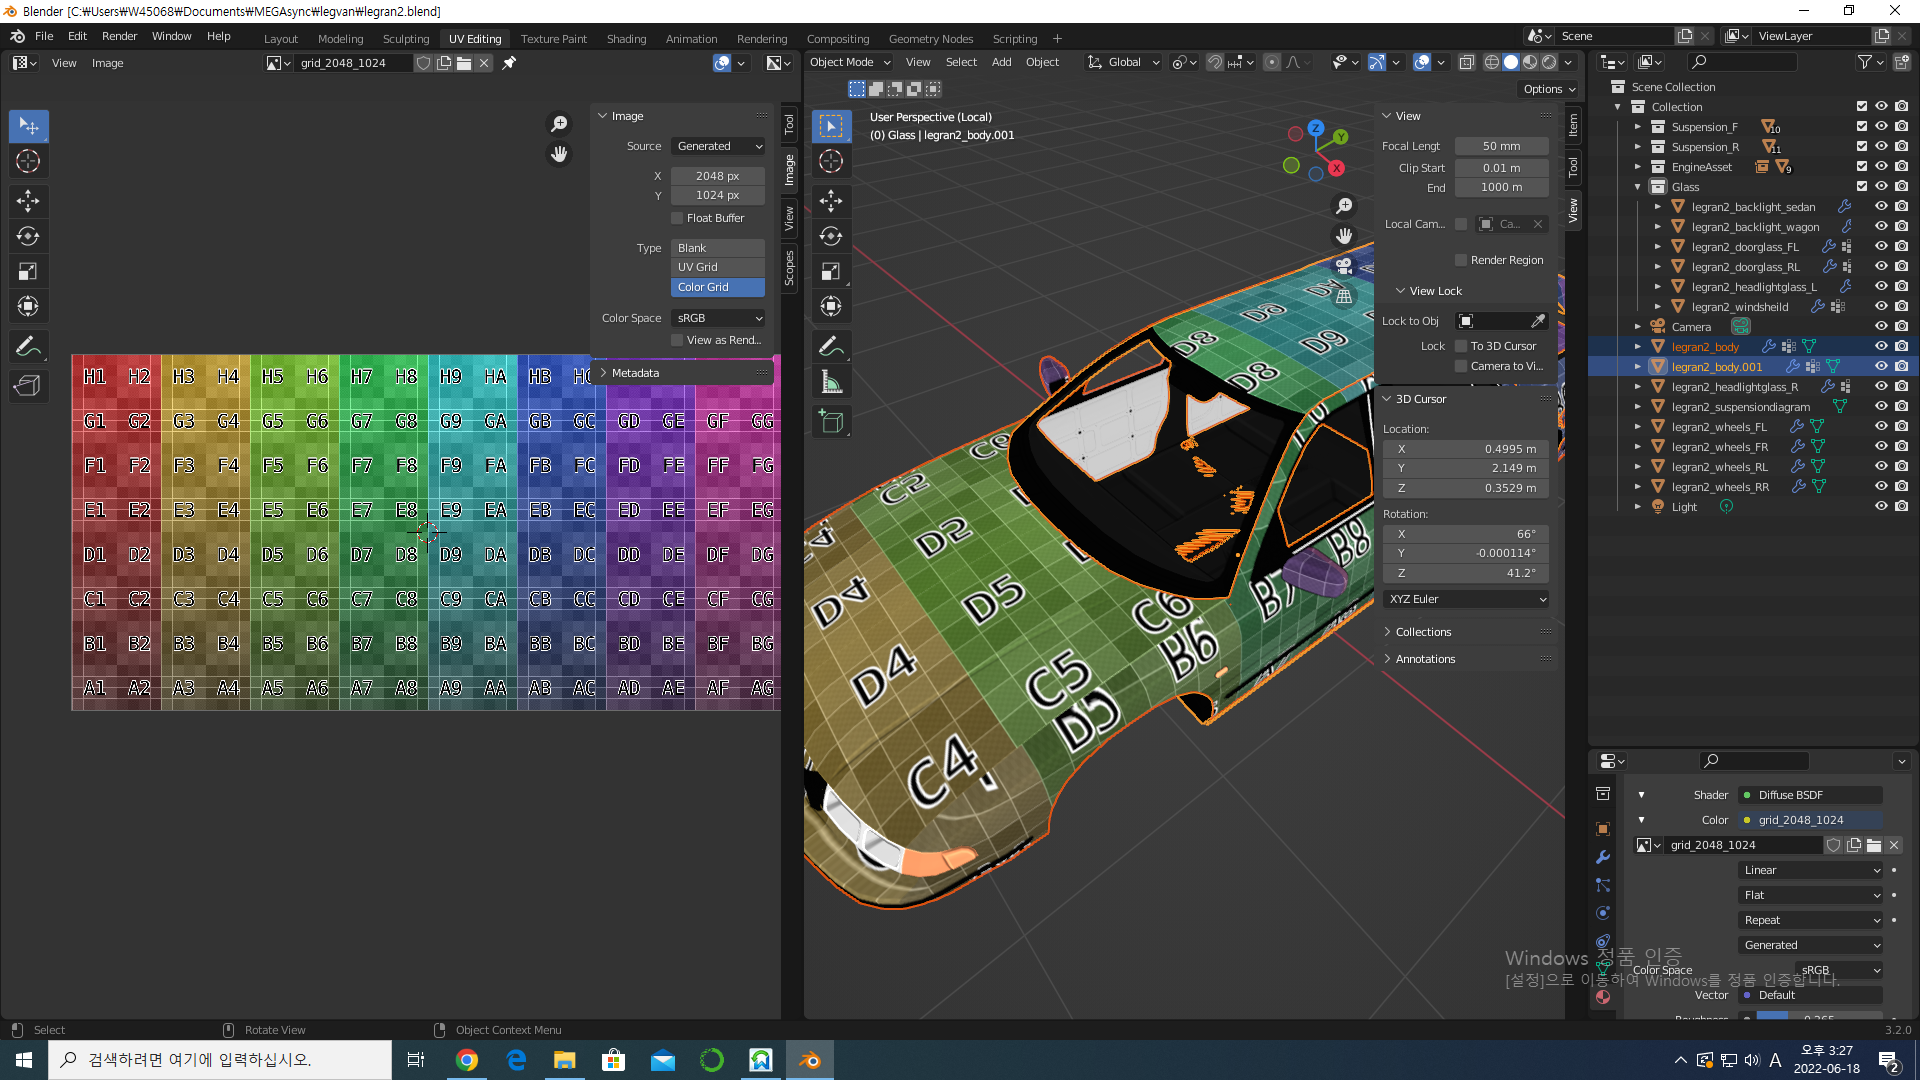Click the Focal Length value field
Image resolution: width=1920 pixels, height=1080 pixels.
click(x=1501, y=146)
